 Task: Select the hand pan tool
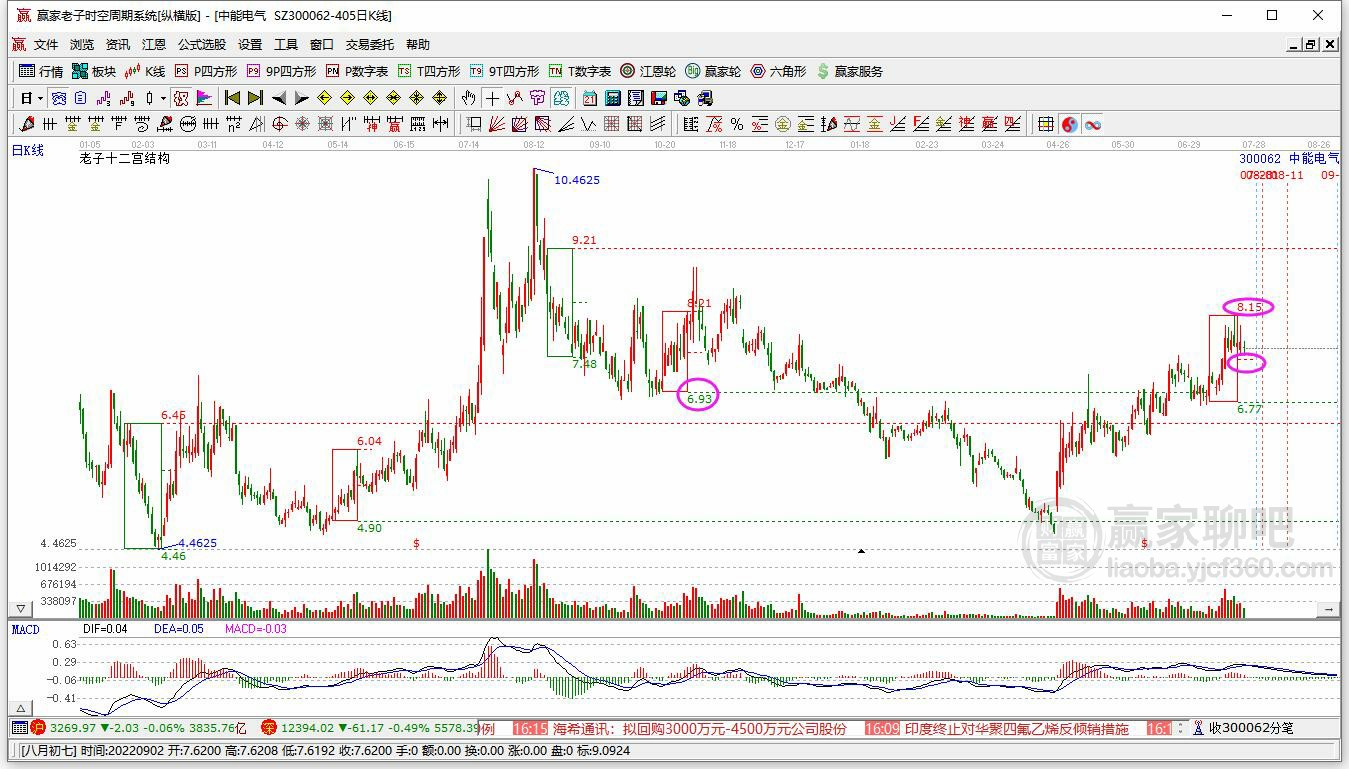(x=468, y=98)
